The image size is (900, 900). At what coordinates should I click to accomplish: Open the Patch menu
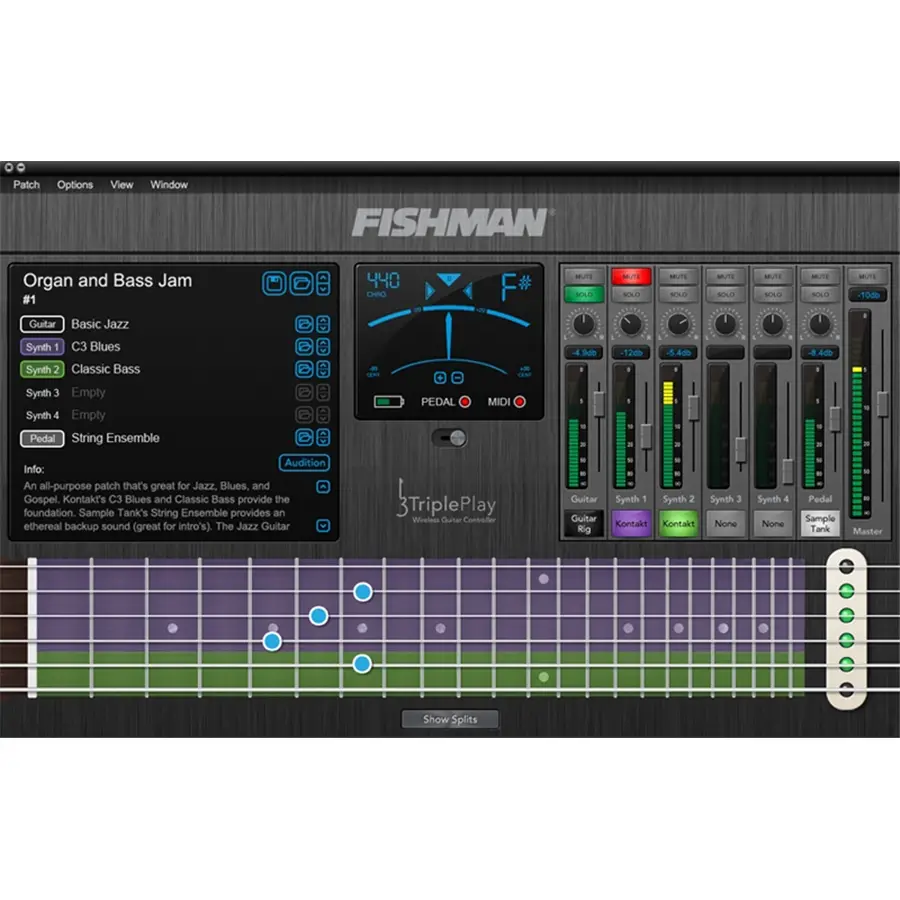click(x=26, y=185)
